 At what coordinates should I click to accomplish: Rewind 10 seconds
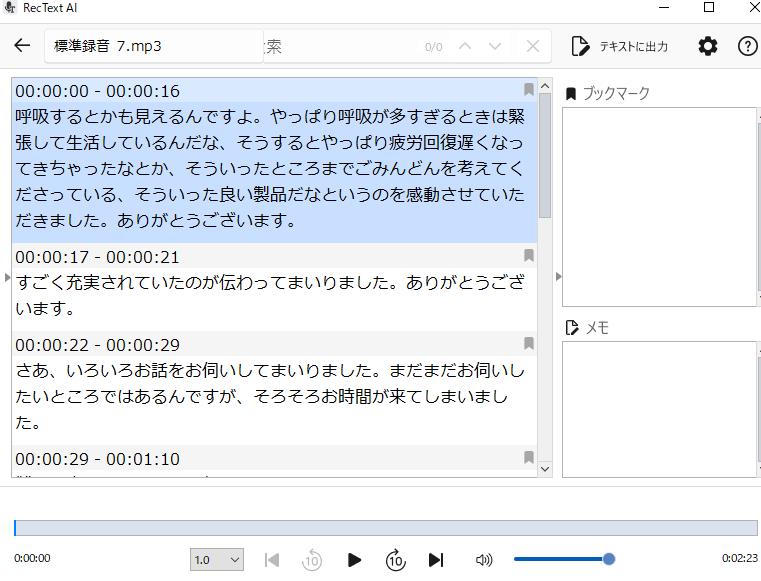coord(312,560)
